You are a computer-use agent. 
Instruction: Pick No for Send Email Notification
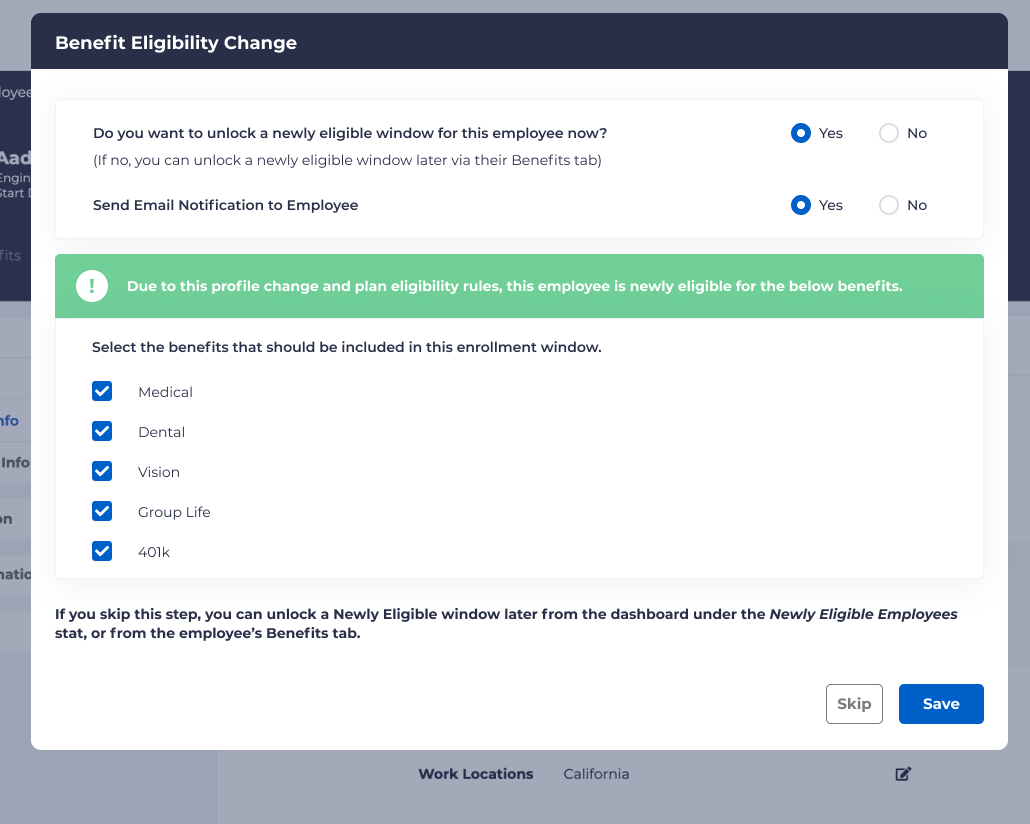click(x=889, y=205)
